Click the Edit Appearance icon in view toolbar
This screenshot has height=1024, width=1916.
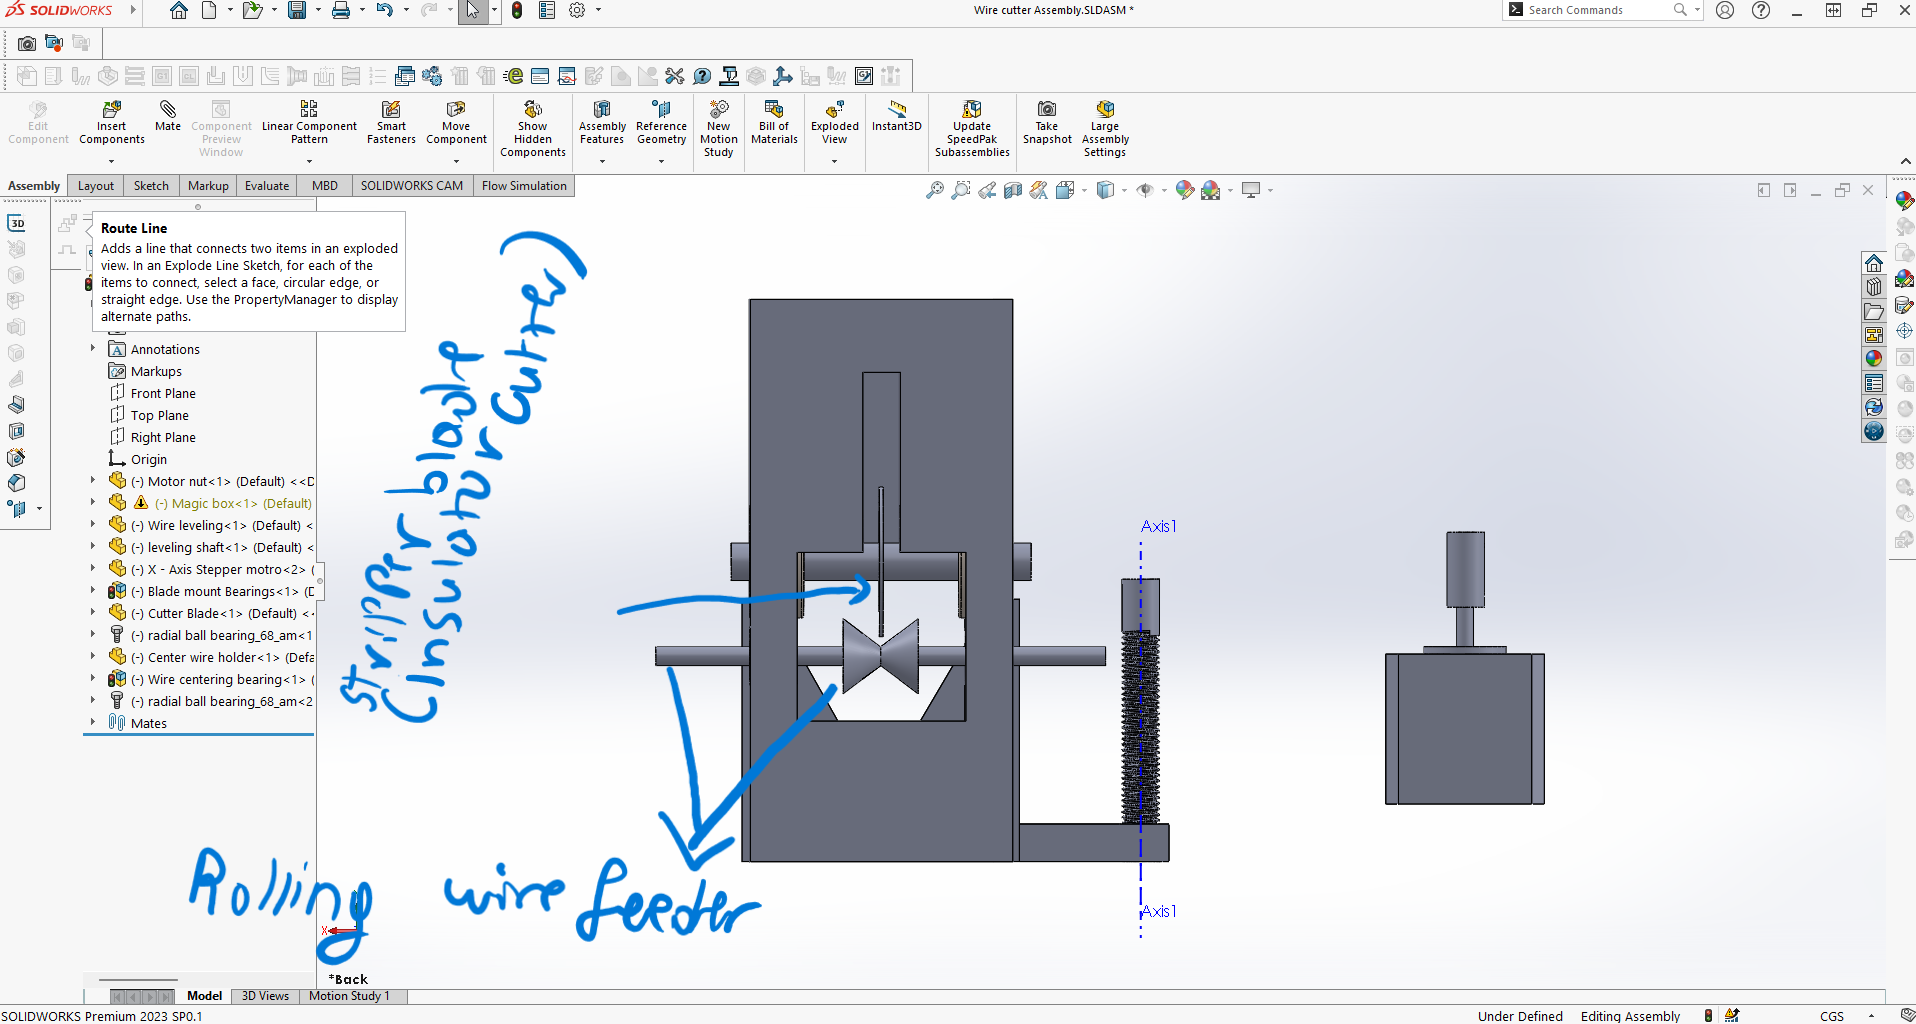pyautogui.click(x=1185, y=190)
